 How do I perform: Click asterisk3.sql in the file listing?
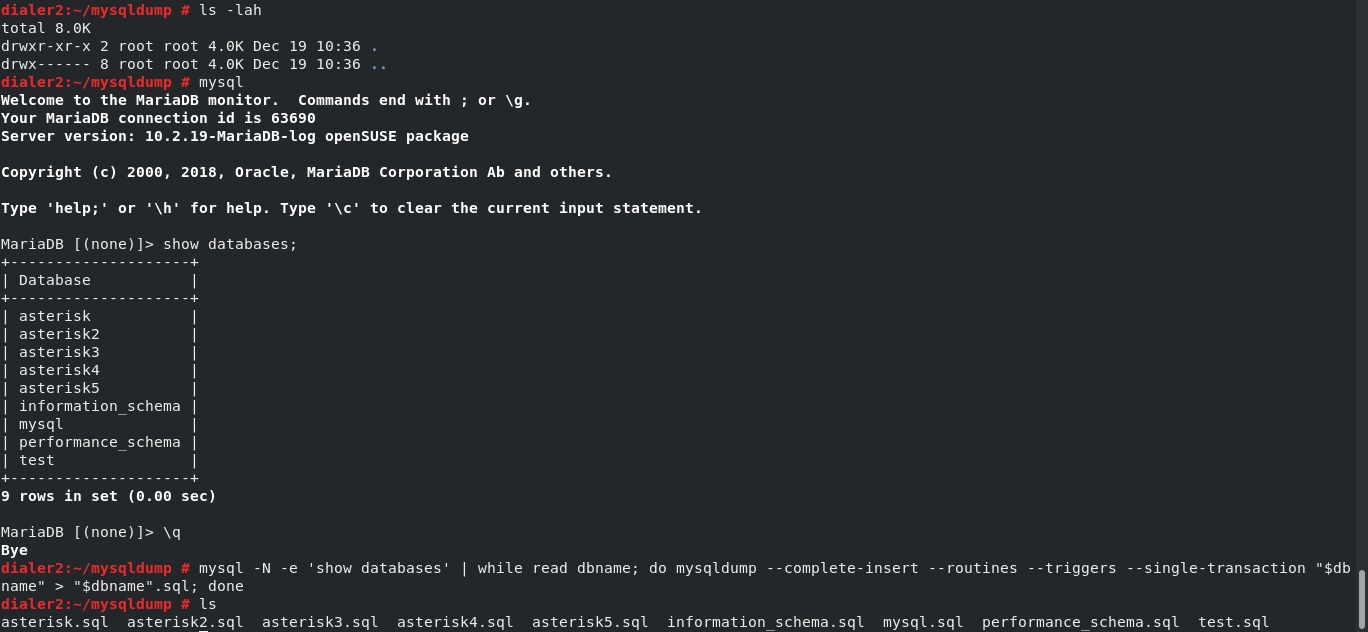click(x=320, y=622)
